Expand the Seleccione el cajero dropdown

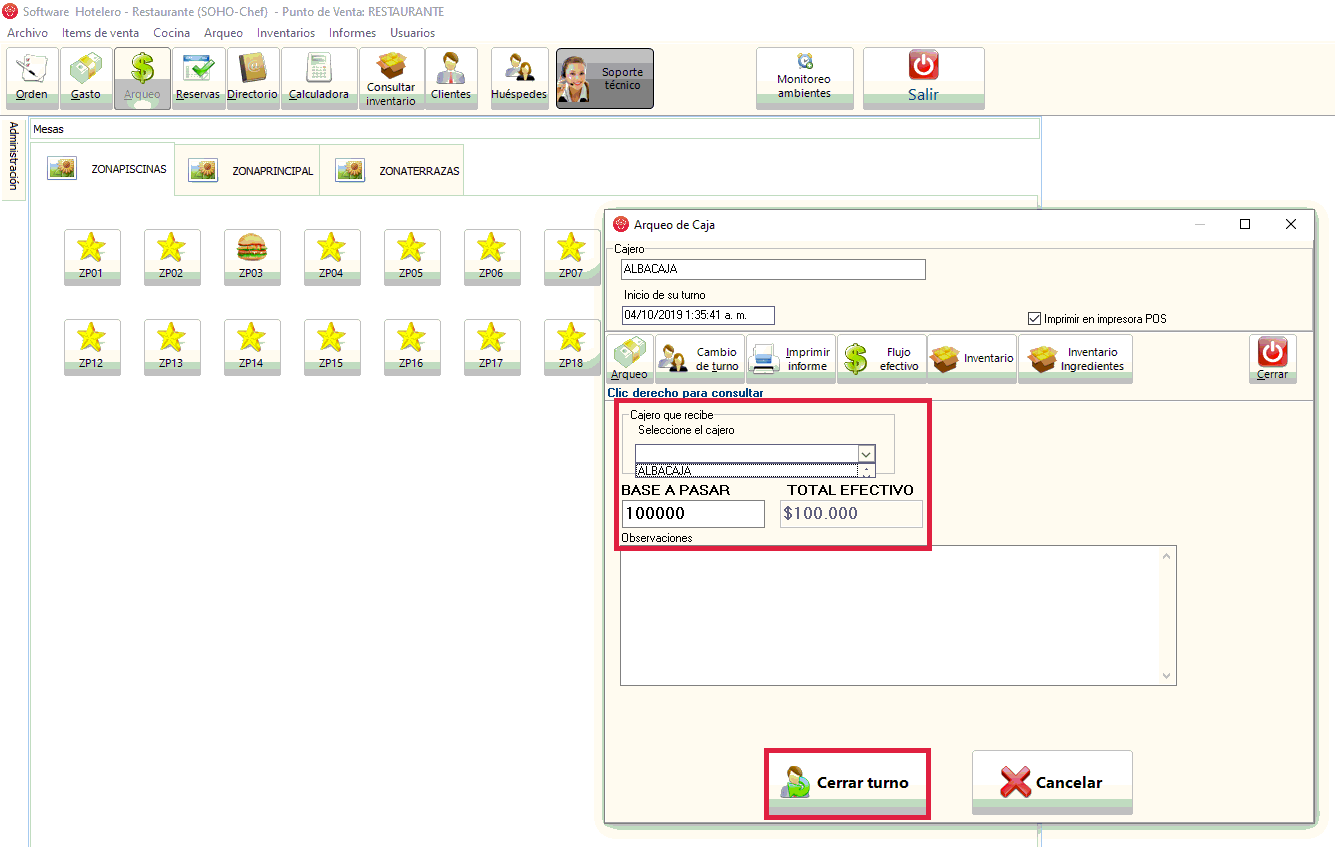(x=866, y=454)
